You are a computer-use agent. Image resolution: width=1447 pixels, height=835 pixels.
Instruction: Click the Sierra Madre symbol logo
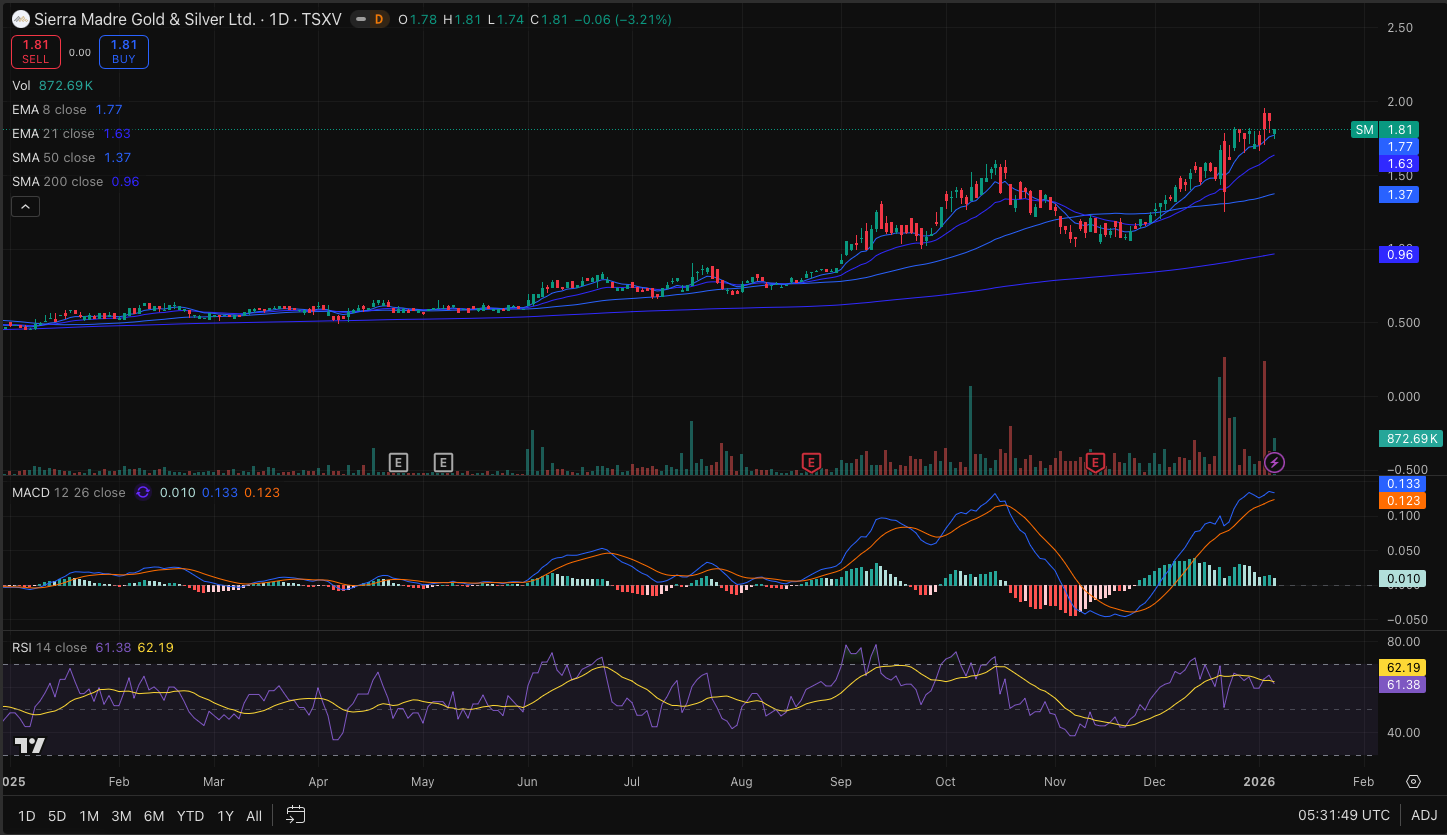(20, 19)
